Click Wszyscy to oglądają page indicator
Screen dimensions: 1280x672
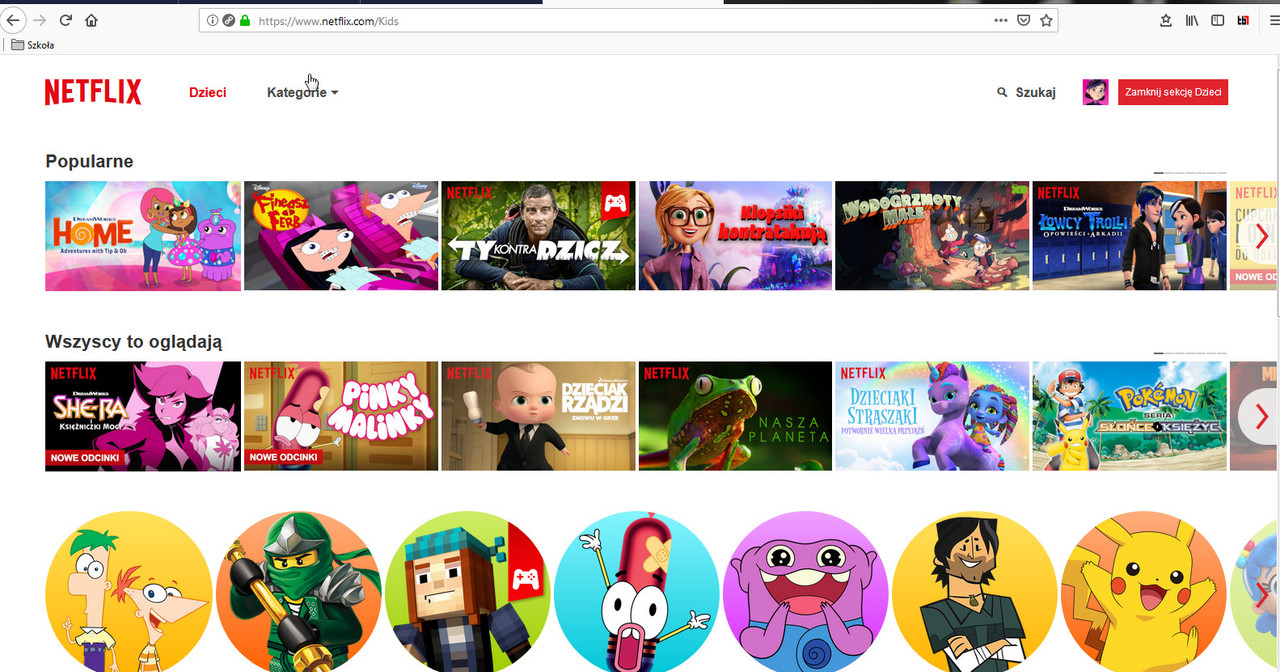(x=1190, y=353)
